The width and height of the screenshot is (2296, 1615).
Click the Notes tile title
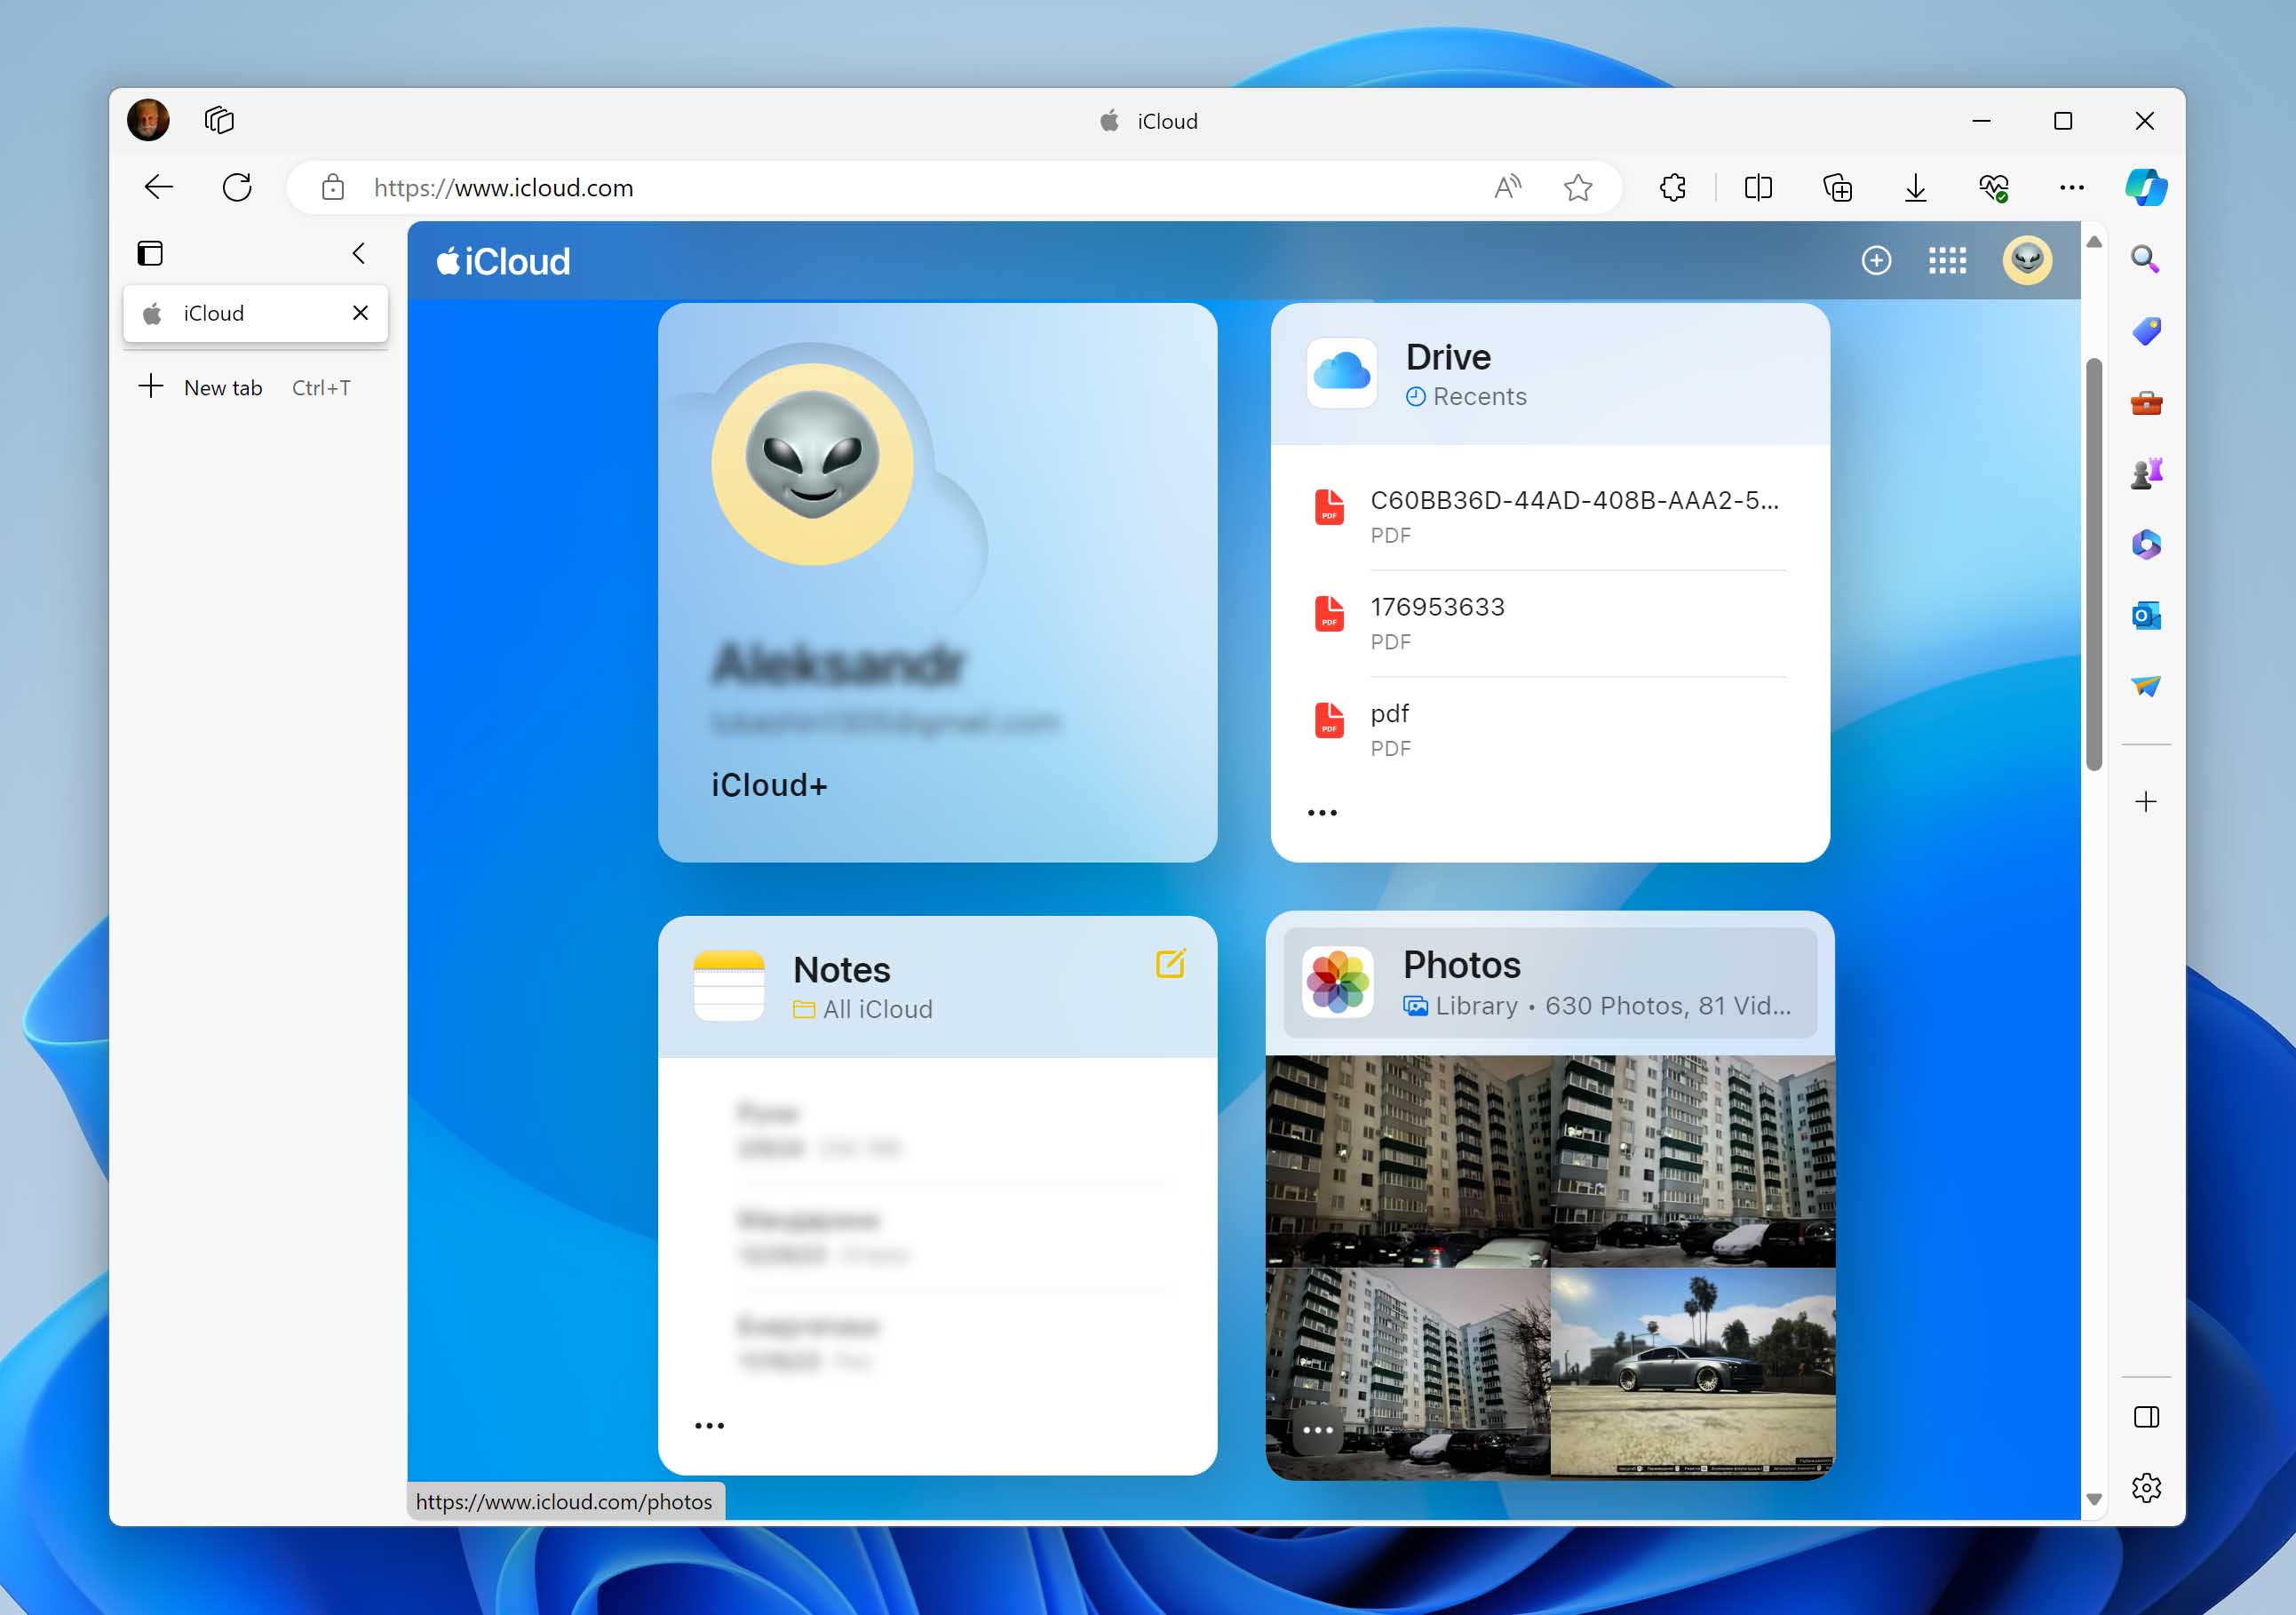point(841,970)
